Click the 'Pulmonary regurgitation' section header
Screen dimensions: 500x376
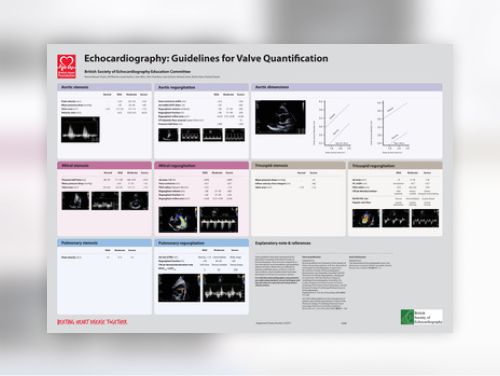[x=201, y=243]
